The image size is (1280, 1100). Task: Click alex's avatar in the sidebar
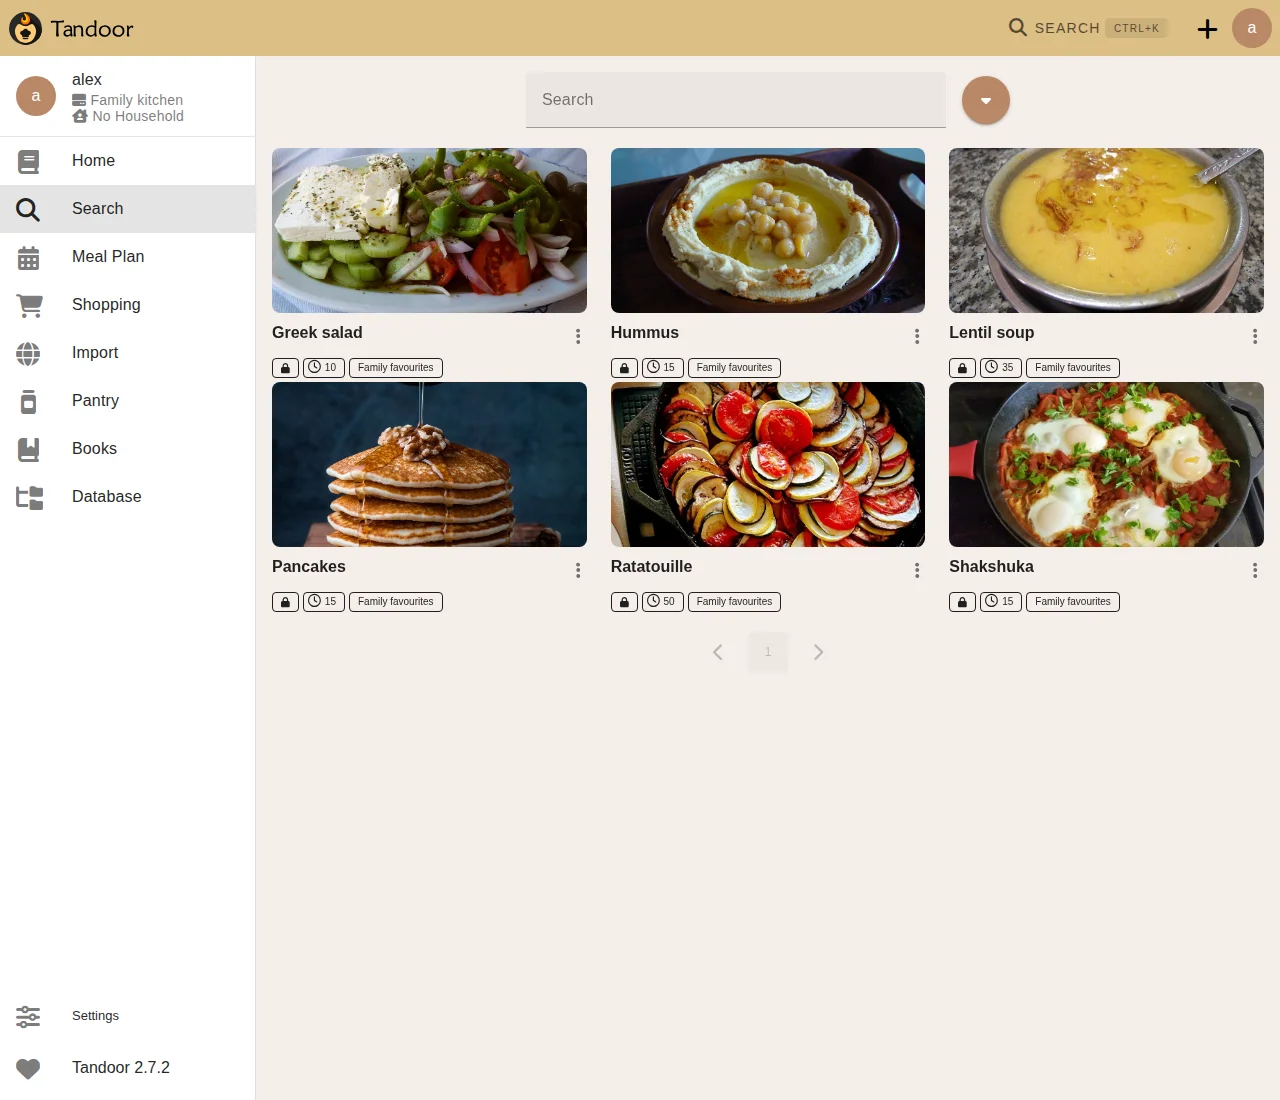(36, 96)
